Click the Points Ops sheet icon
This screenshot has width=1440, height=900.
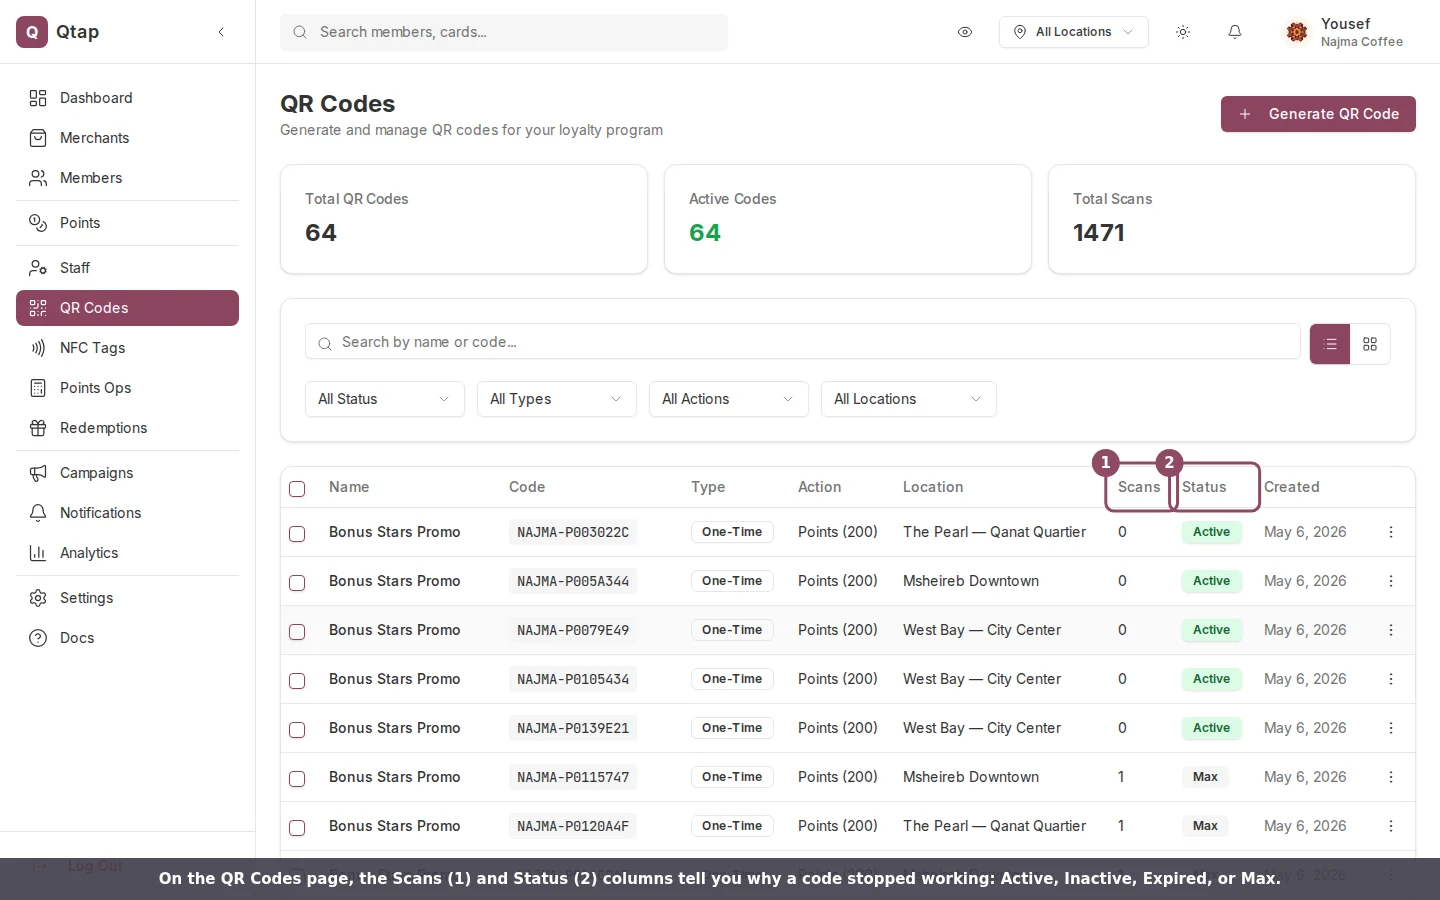[38, 388]
